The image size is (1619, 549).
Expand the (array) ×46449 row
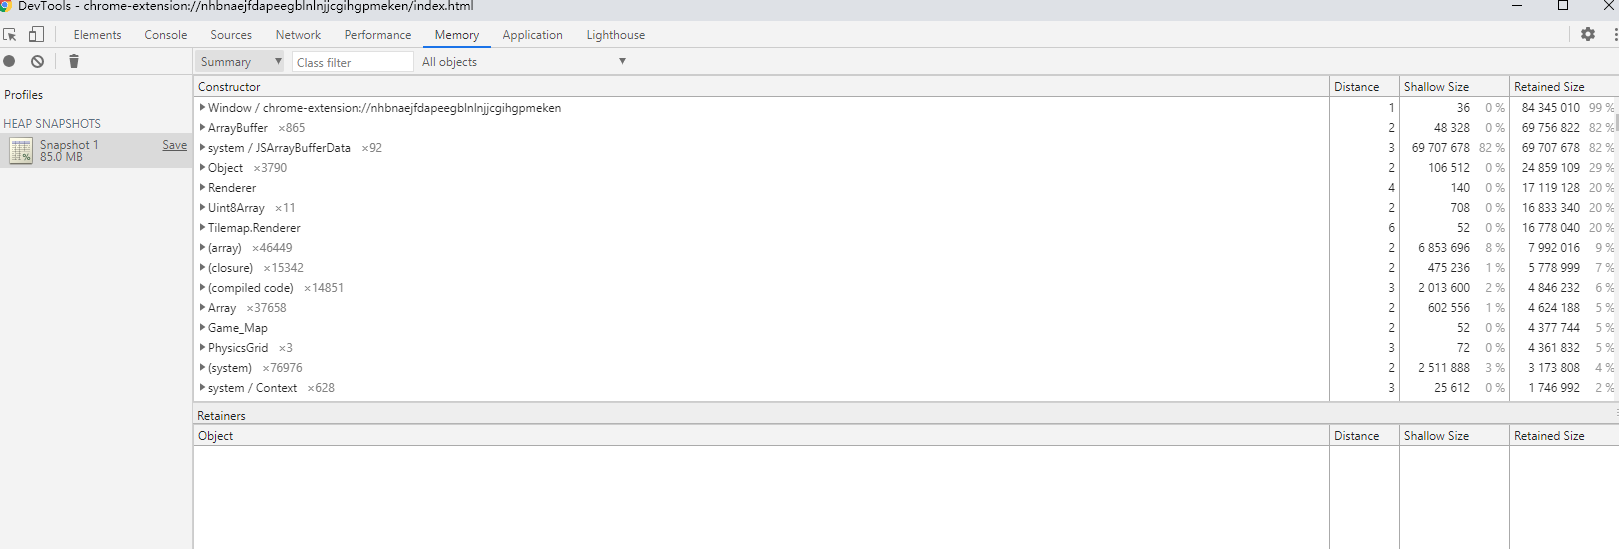click(202, 248)
